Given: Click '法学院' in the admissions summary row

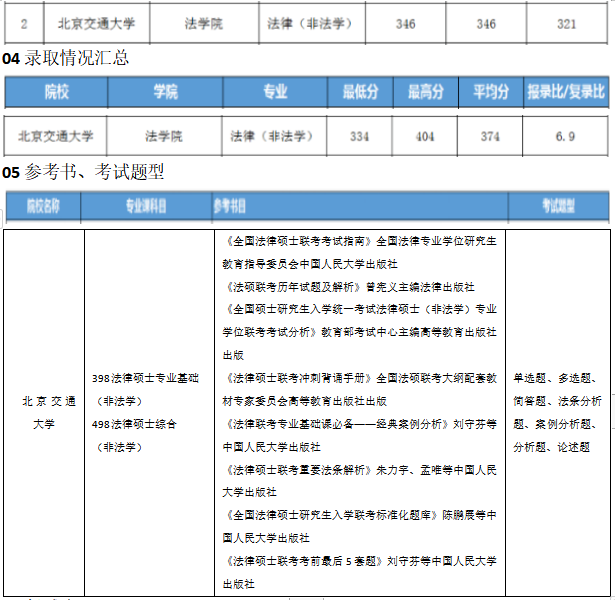Looking at the screenshot, I should pyautogui.click(x=164, y=136).
